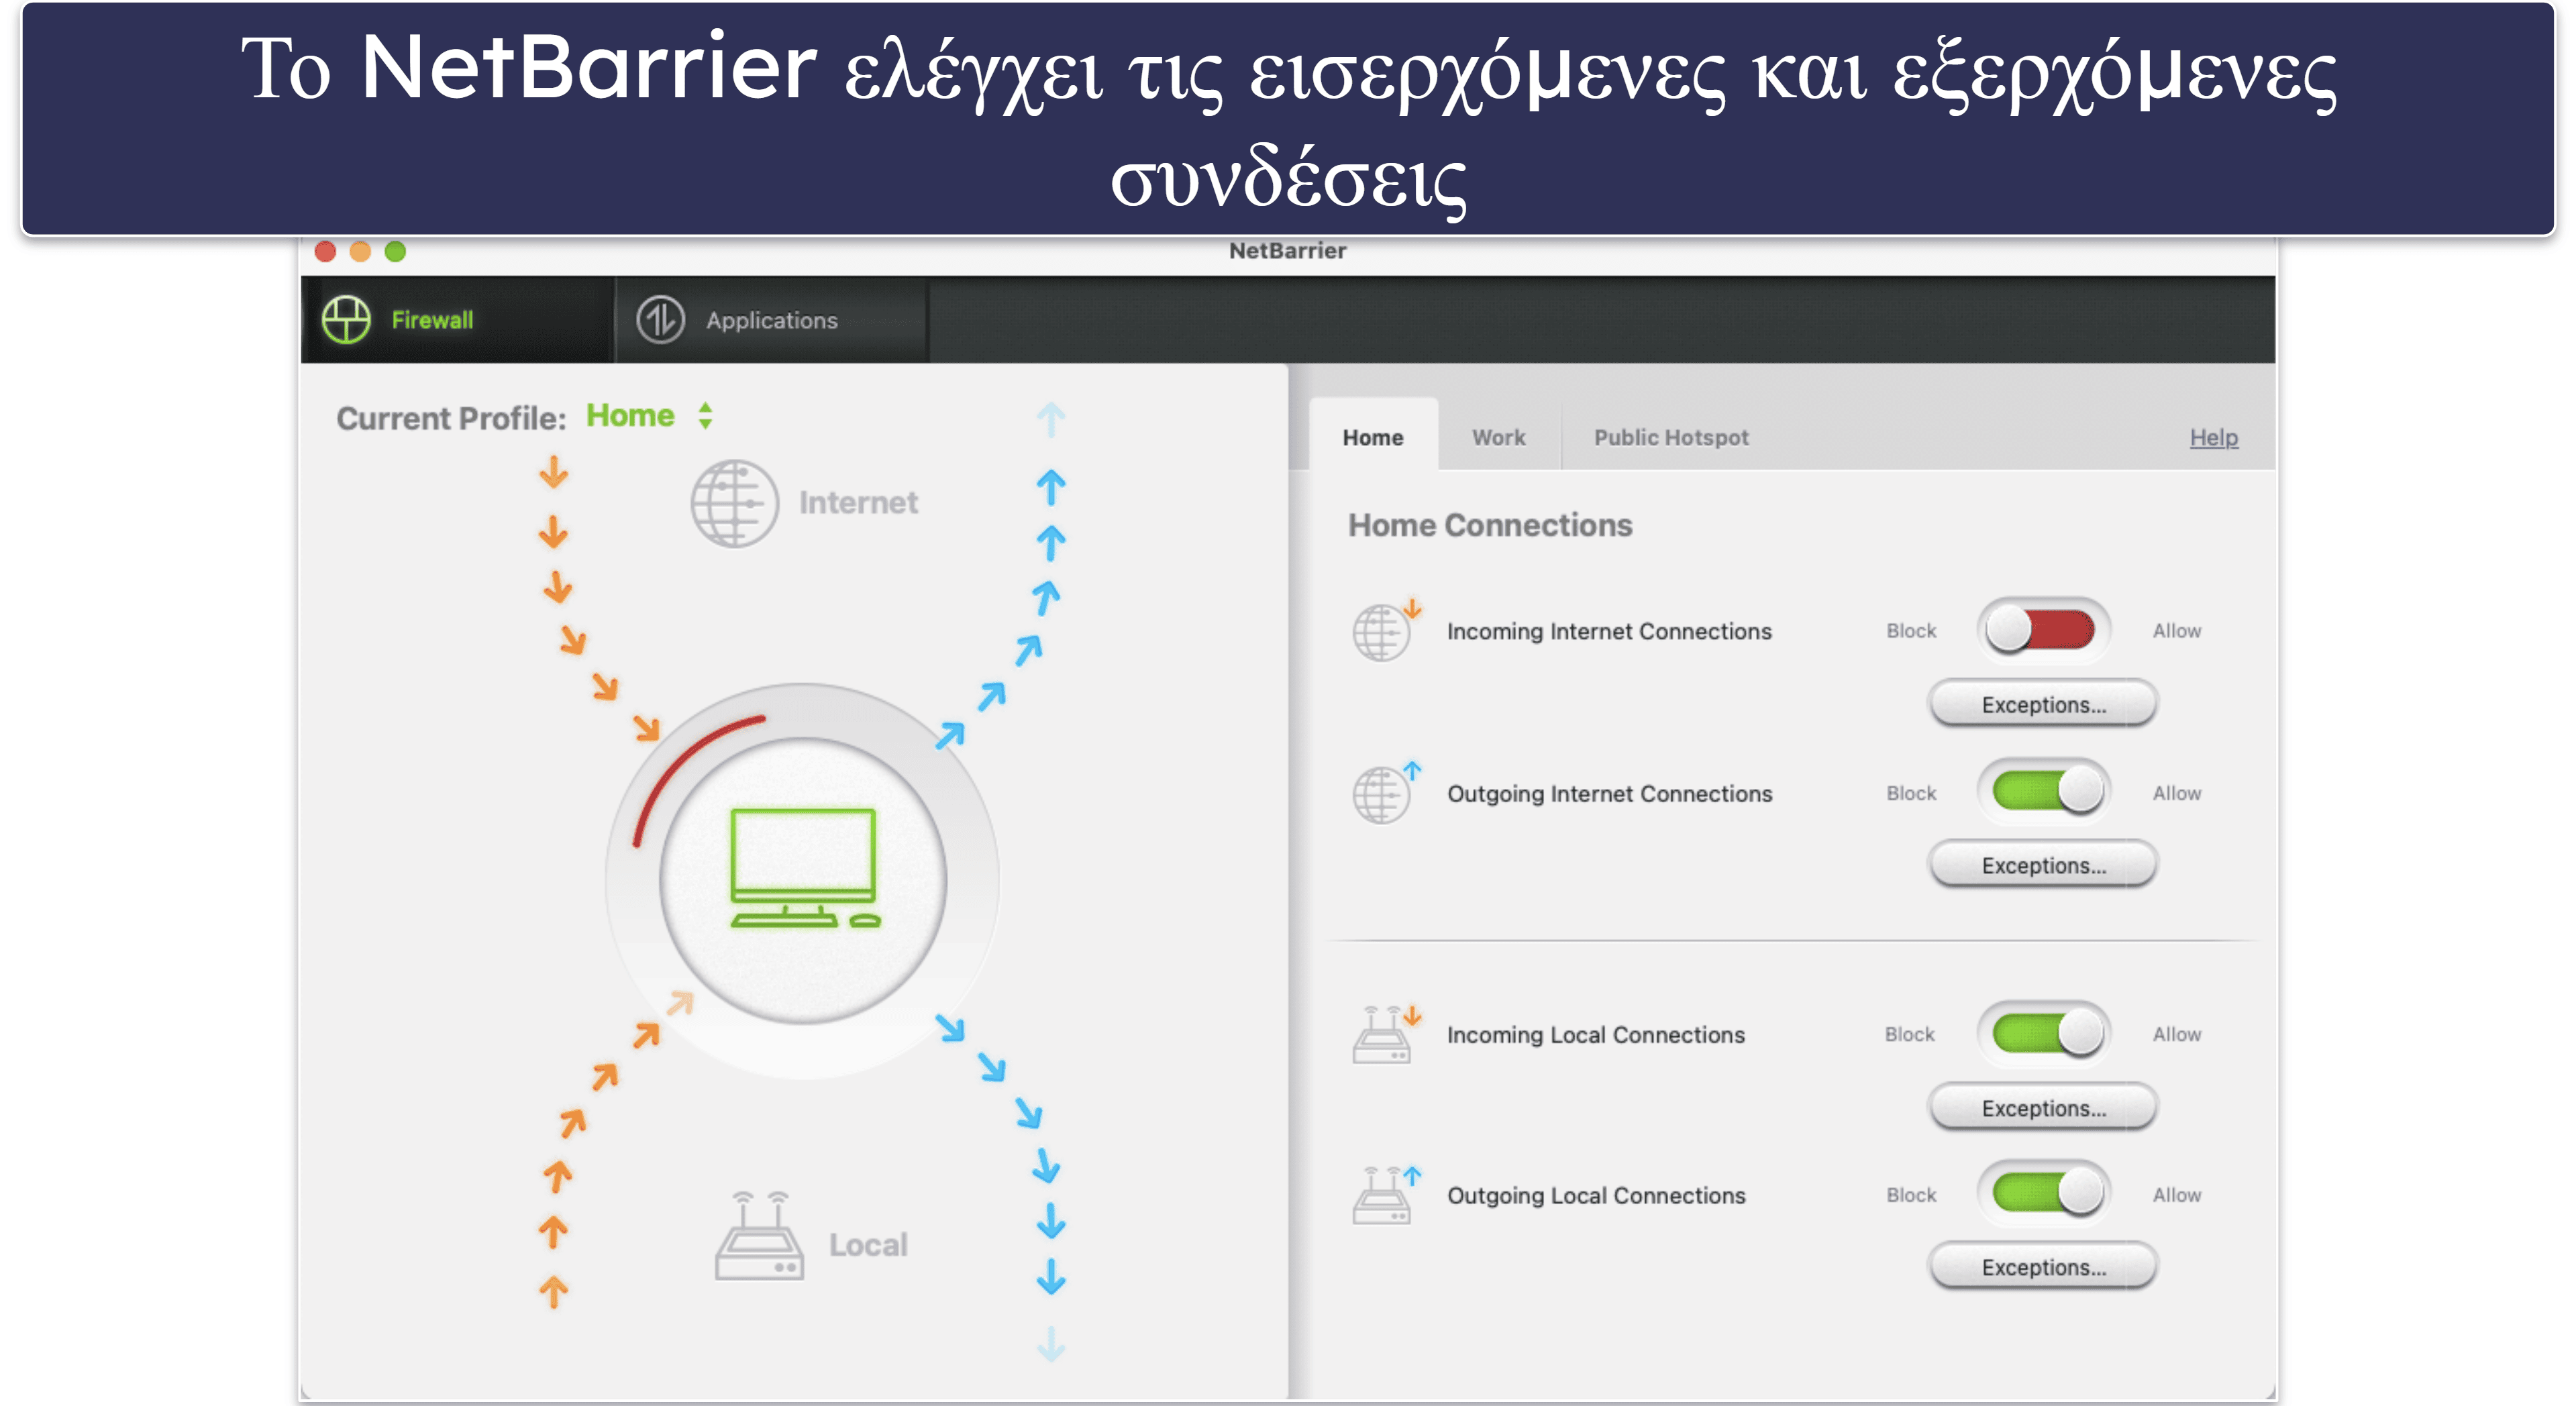The height and width of the screenshot is (1406, 2576).
Task: Toggle Outgoing Internet Connections switch to Block
Action: point(2043,792)
